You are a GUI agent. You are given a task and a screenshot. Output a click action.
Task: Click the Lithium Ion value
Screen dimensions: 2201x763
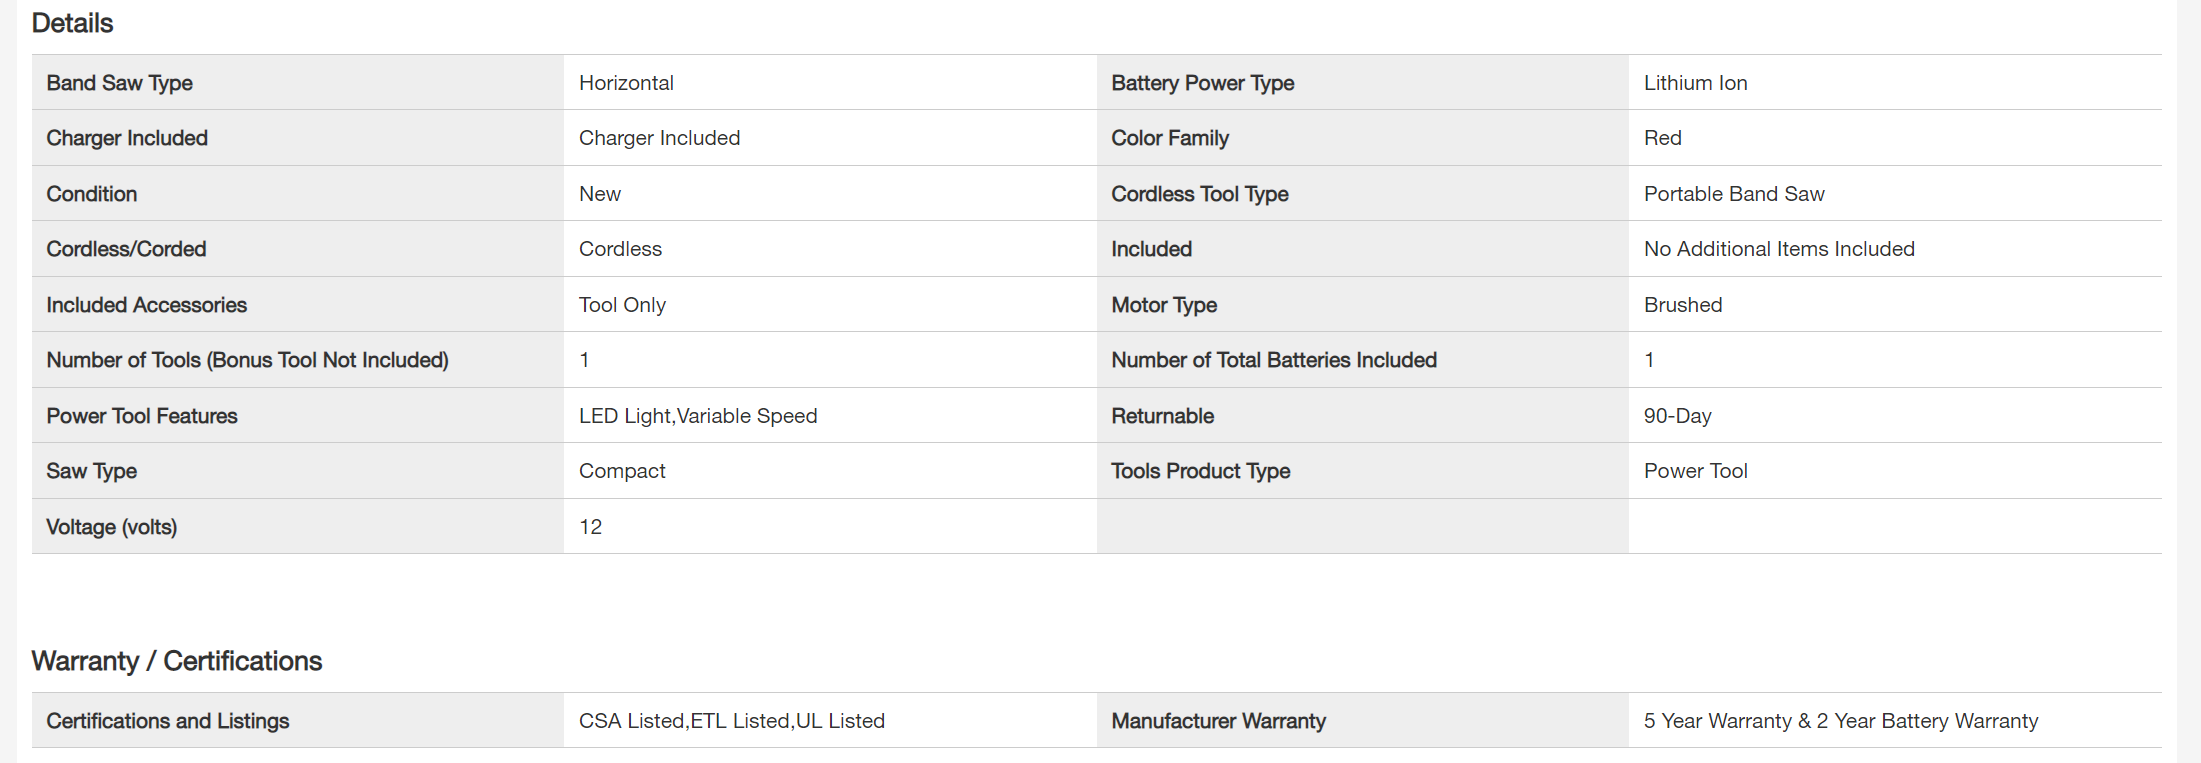click(1695, 83)
